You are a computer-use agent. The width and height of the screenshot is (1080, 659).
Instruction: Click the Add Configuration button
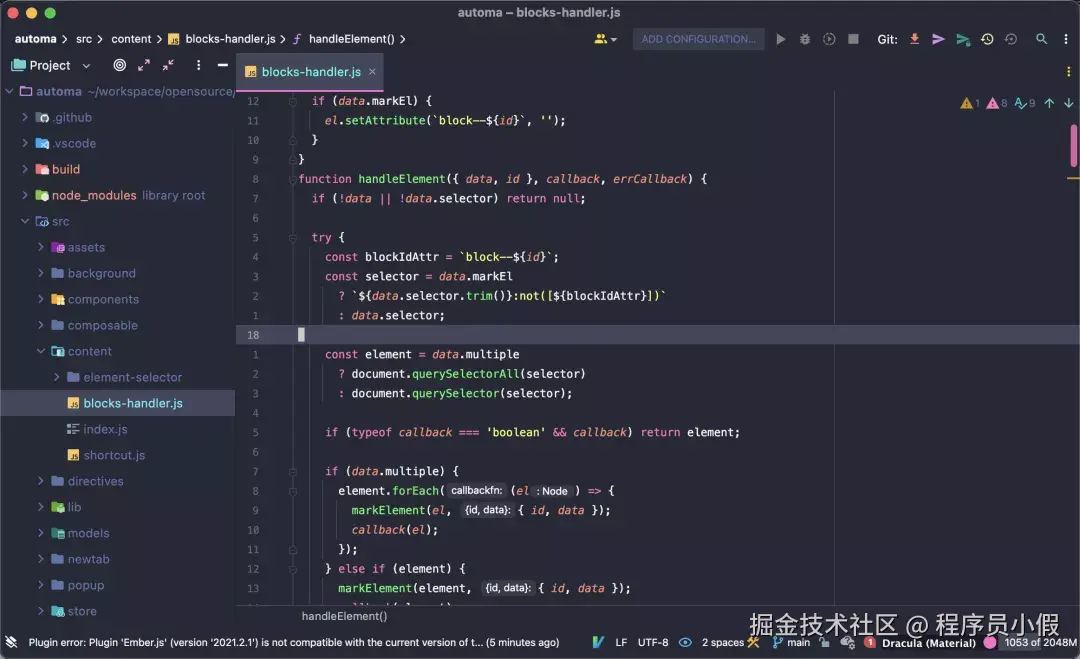[x=698, y=39]
